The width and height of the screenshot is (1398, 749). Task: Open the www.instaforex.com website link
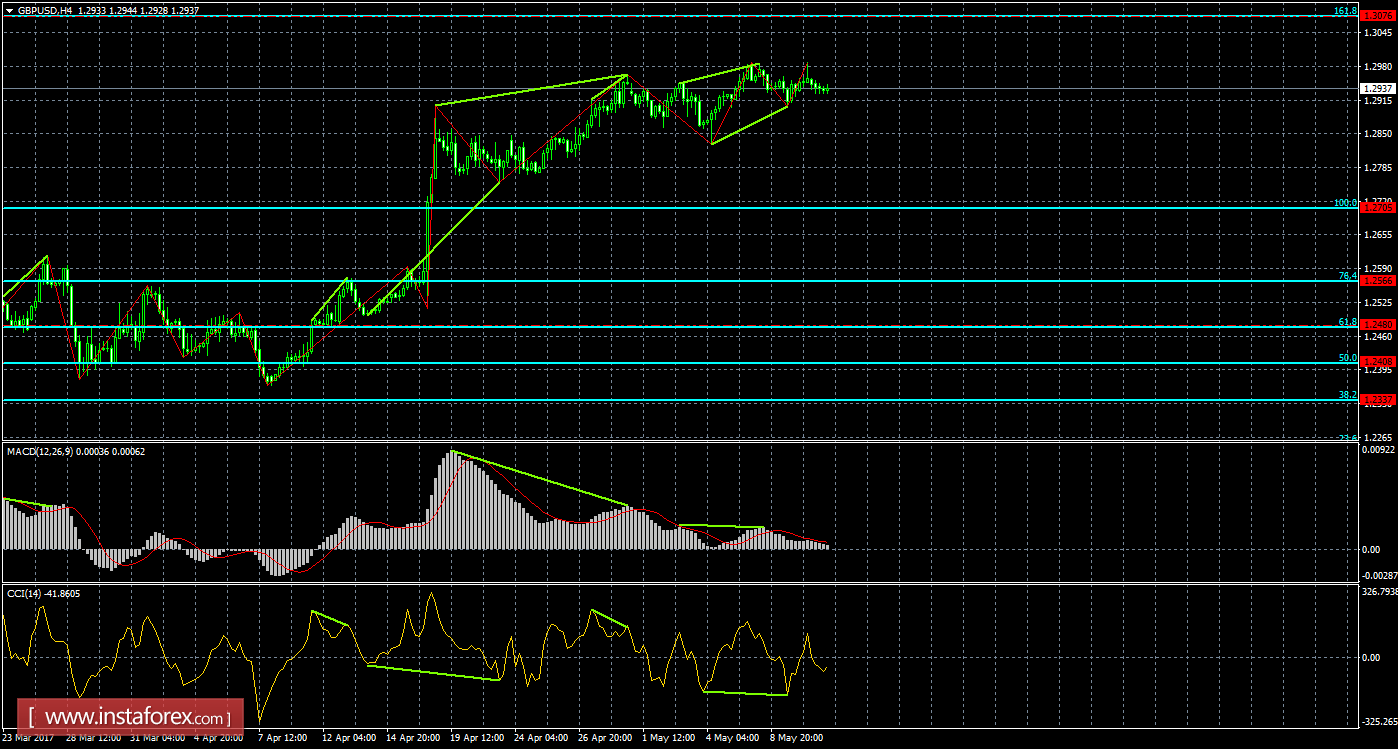pyautogui.click(x=128, y=716)
